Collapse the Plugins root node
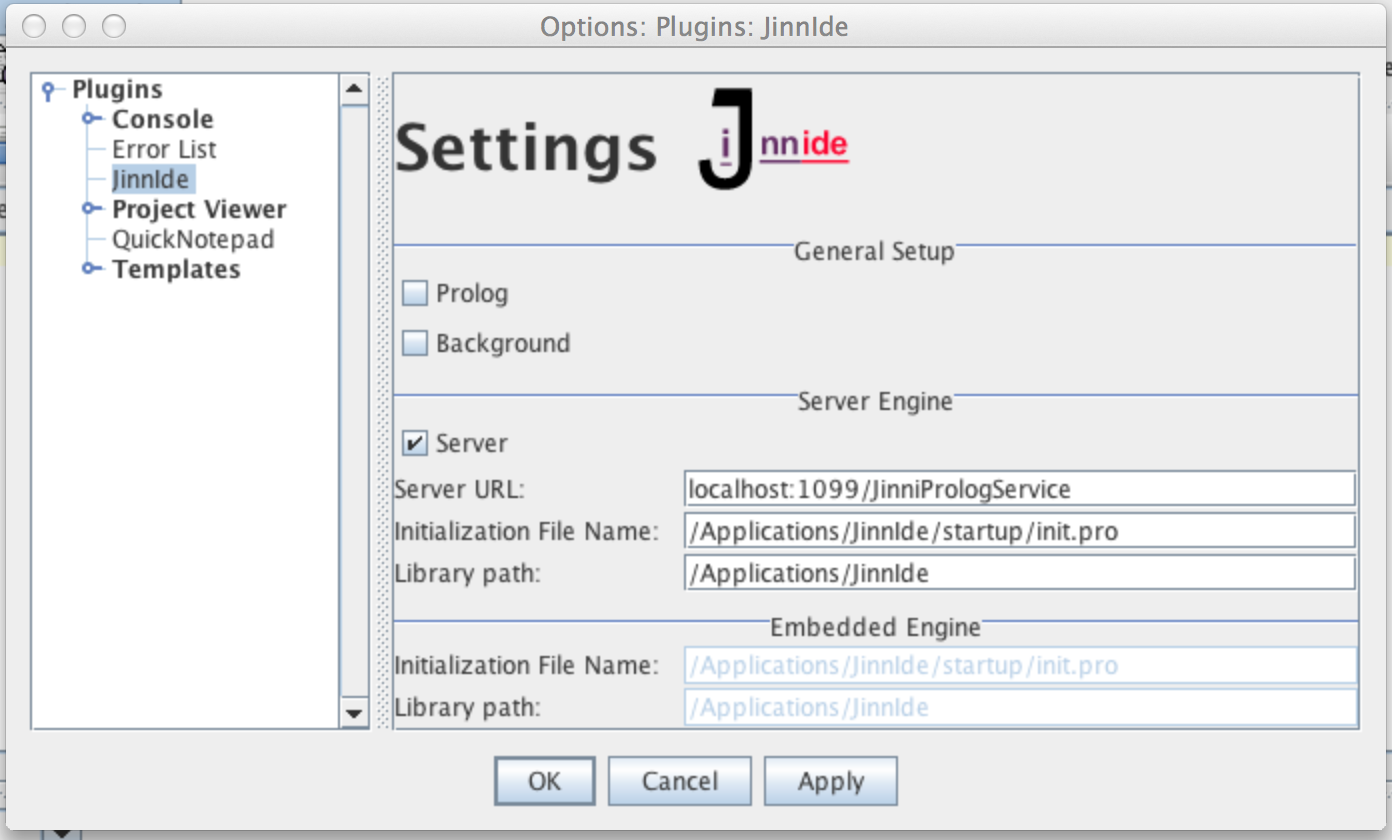This screenshot has height=840, width=1392. [49, 90]
